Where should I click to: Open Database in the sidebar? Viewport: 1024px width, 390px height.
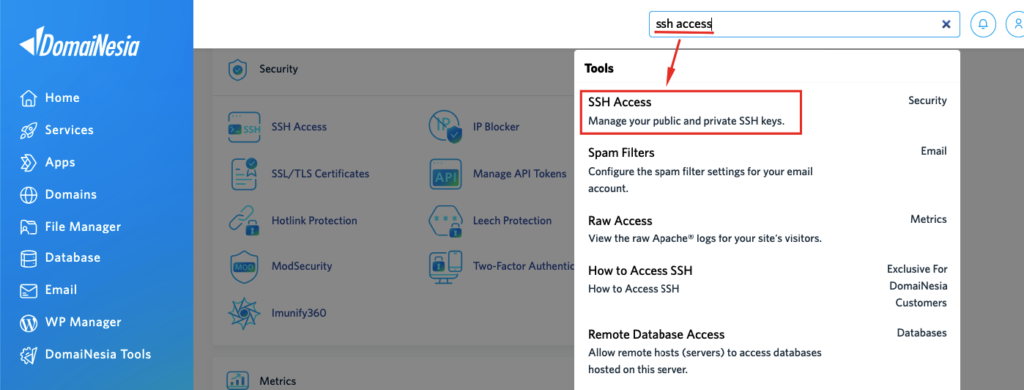[72, 257]
